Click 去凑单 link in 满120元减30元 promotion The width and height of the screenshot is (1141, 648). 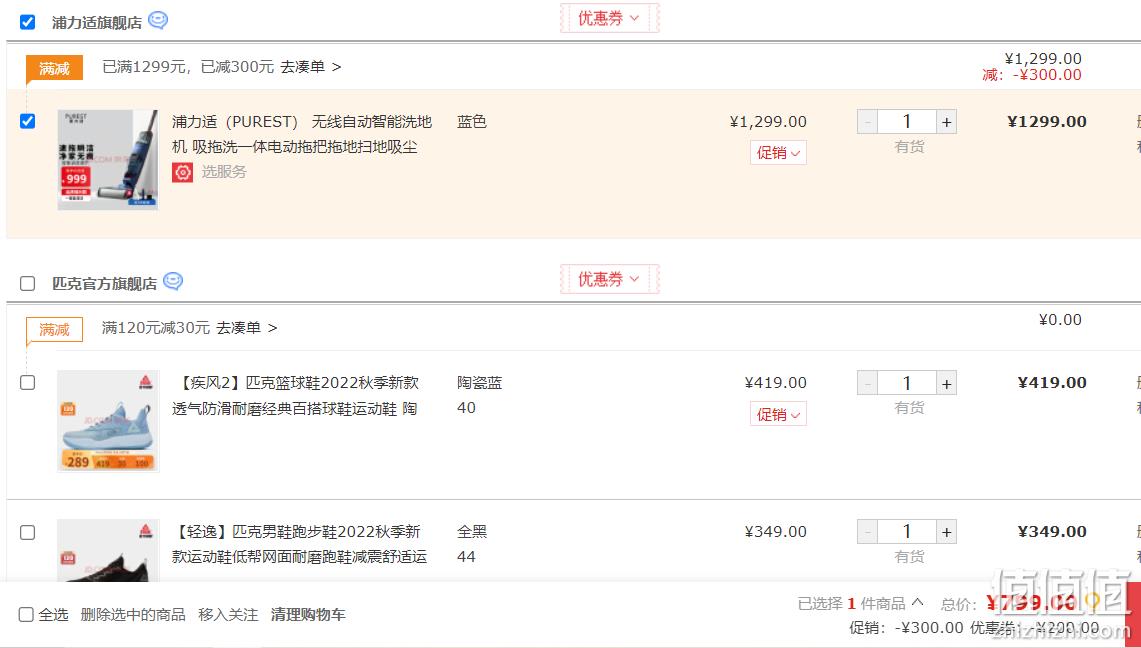247,328
